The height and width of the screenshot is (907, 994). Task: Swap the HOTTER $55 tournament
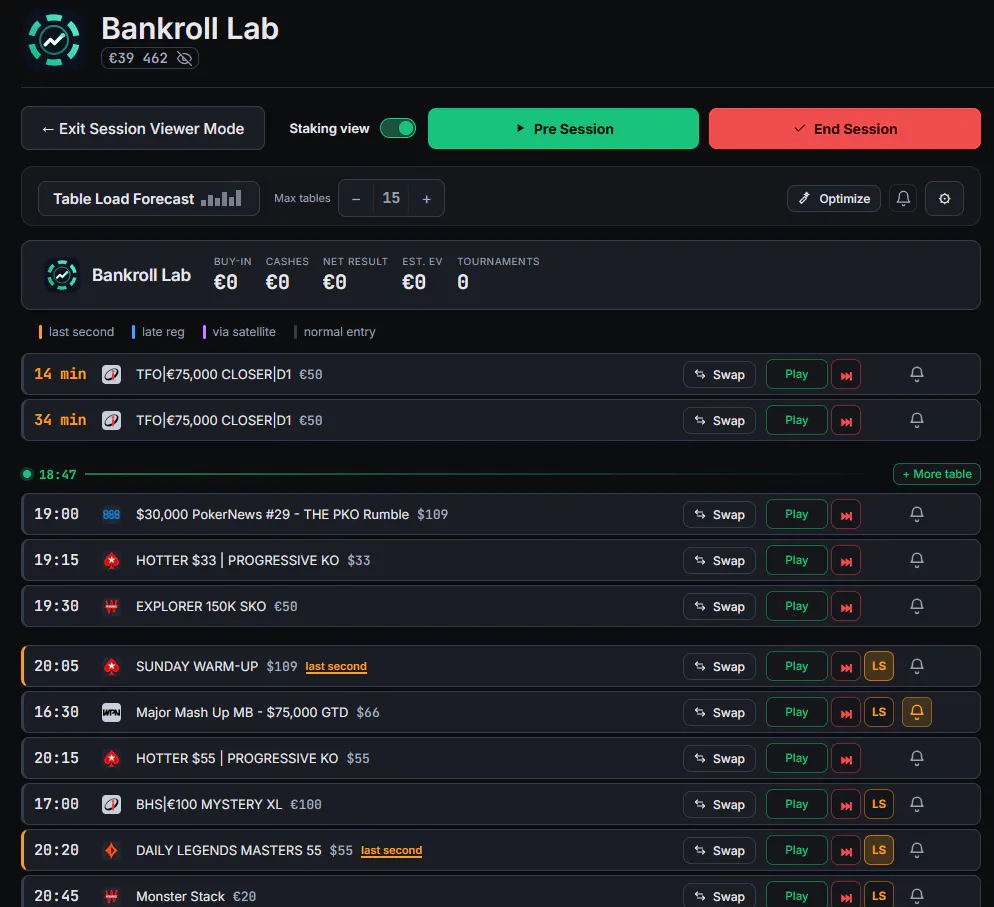click(x=719, y=758)
